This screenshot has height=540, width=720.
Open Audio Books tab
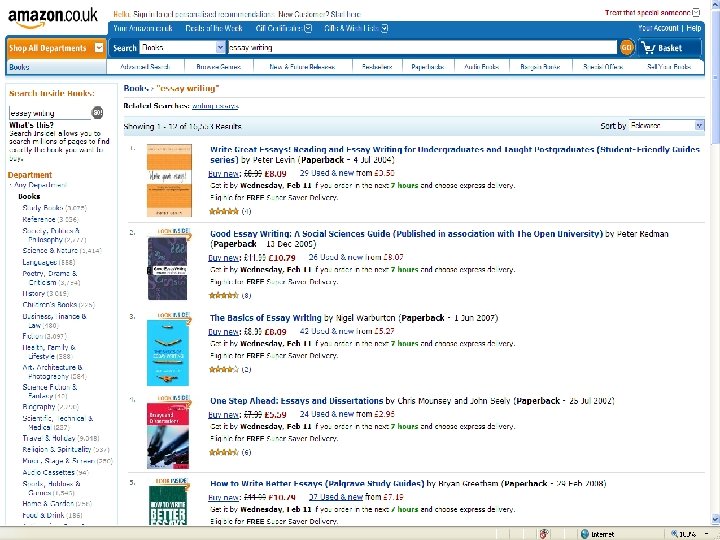coord(482,67)
